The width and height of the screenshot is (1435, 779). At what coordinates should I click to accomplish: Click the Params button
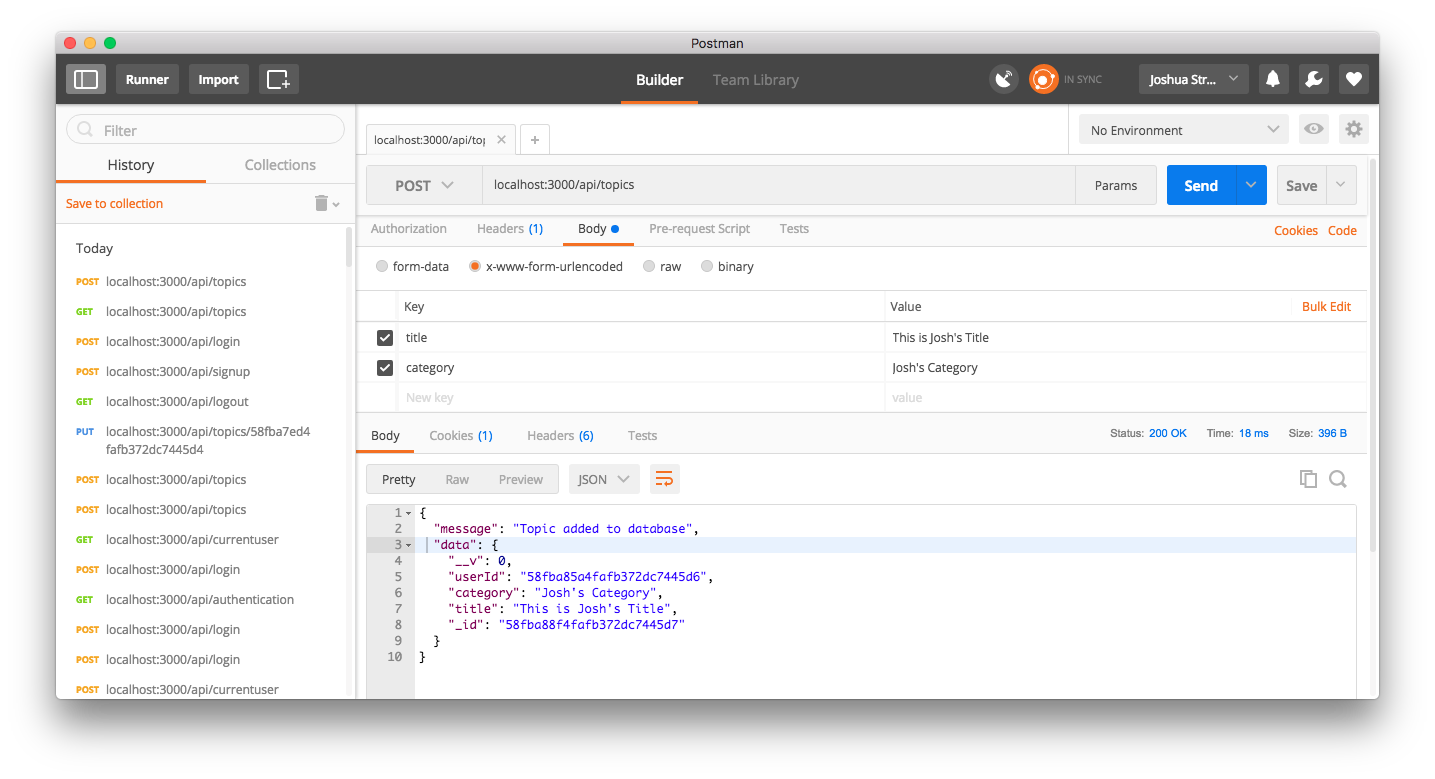point(1116,185)
